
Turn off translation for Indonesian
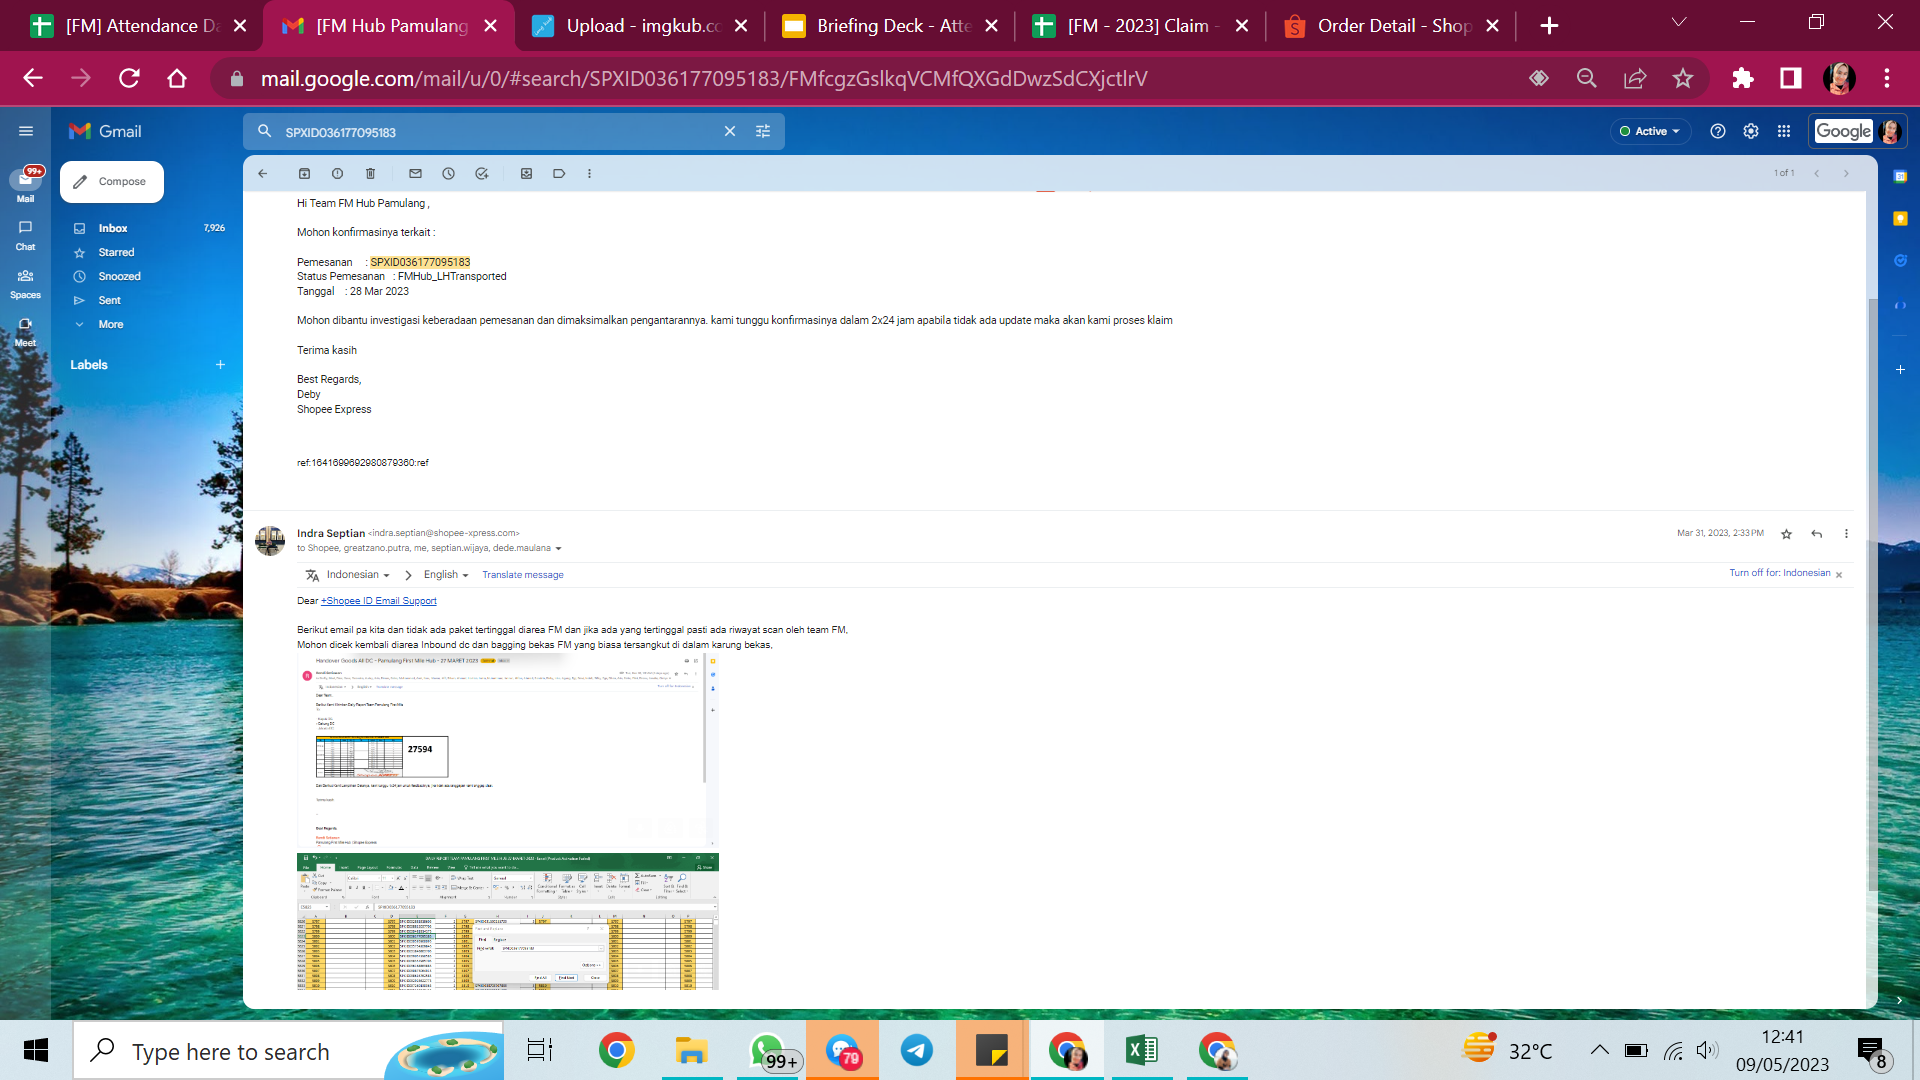point(1779,573)
